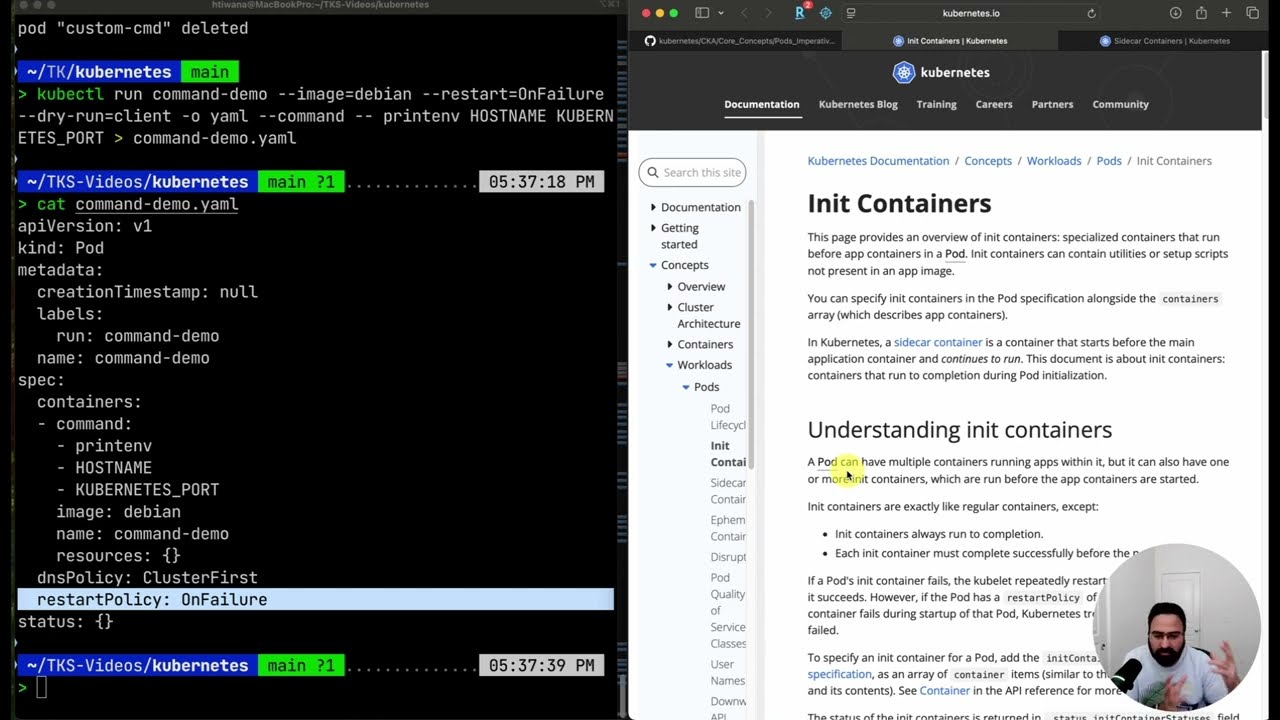
Task: Click Kubernetes Documentation breadcrumb
Action: click(878, 161)
